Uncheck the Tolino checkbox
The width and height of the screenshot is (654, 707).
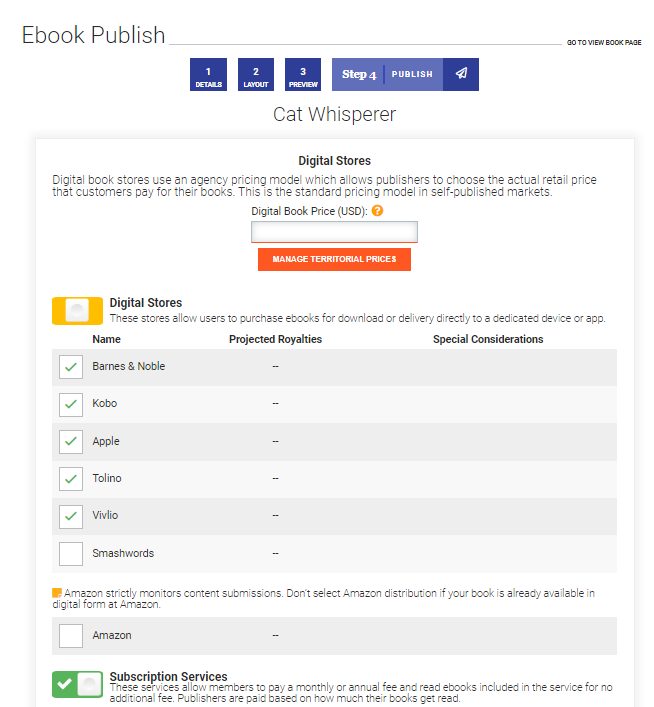click(x=71, y=479)
